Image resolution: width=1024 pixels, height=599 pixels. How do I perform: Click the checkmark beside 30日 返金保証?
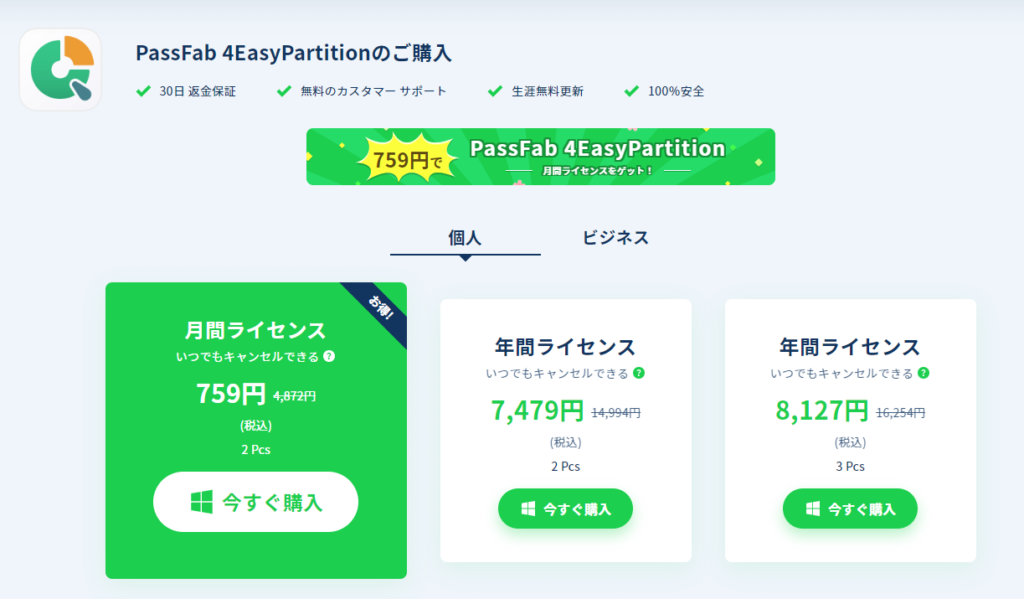click(143, 92)
